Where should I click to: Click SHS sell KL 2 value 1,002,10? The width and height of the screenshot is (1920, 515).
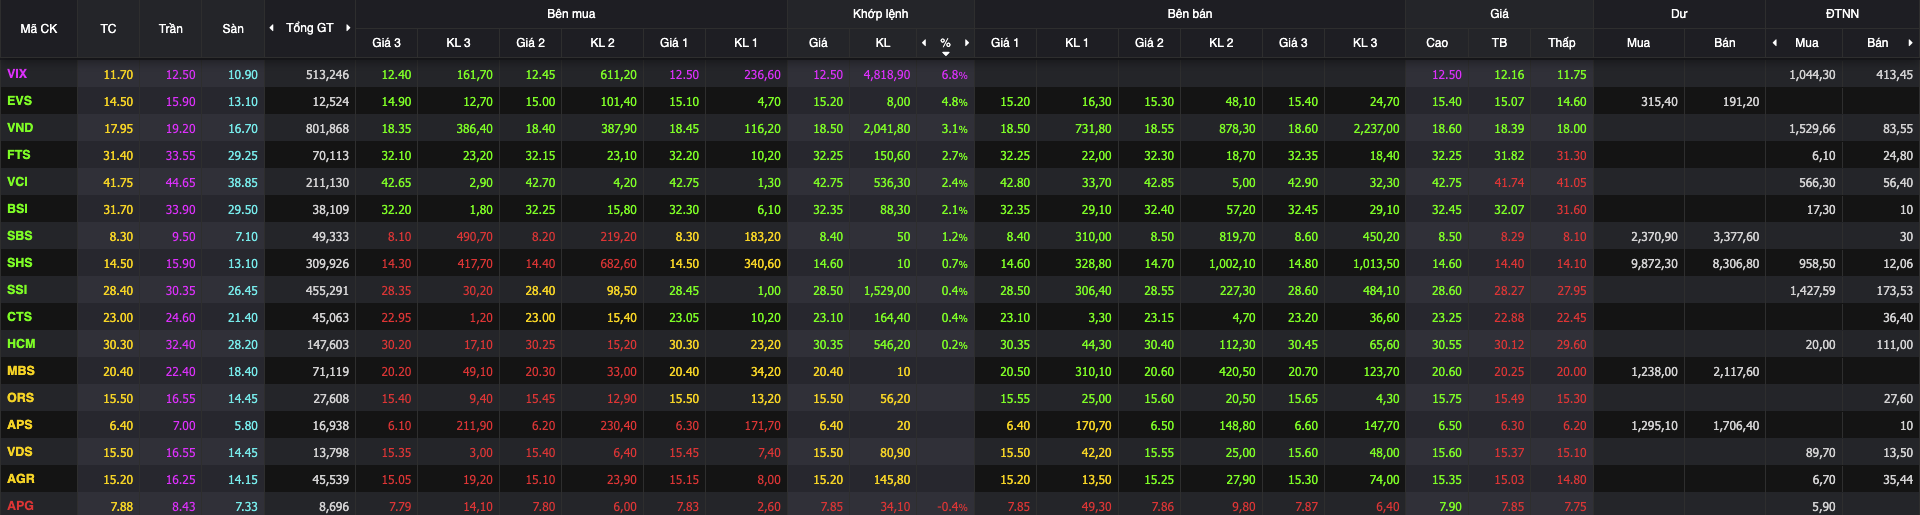(x=1231, y=264)
